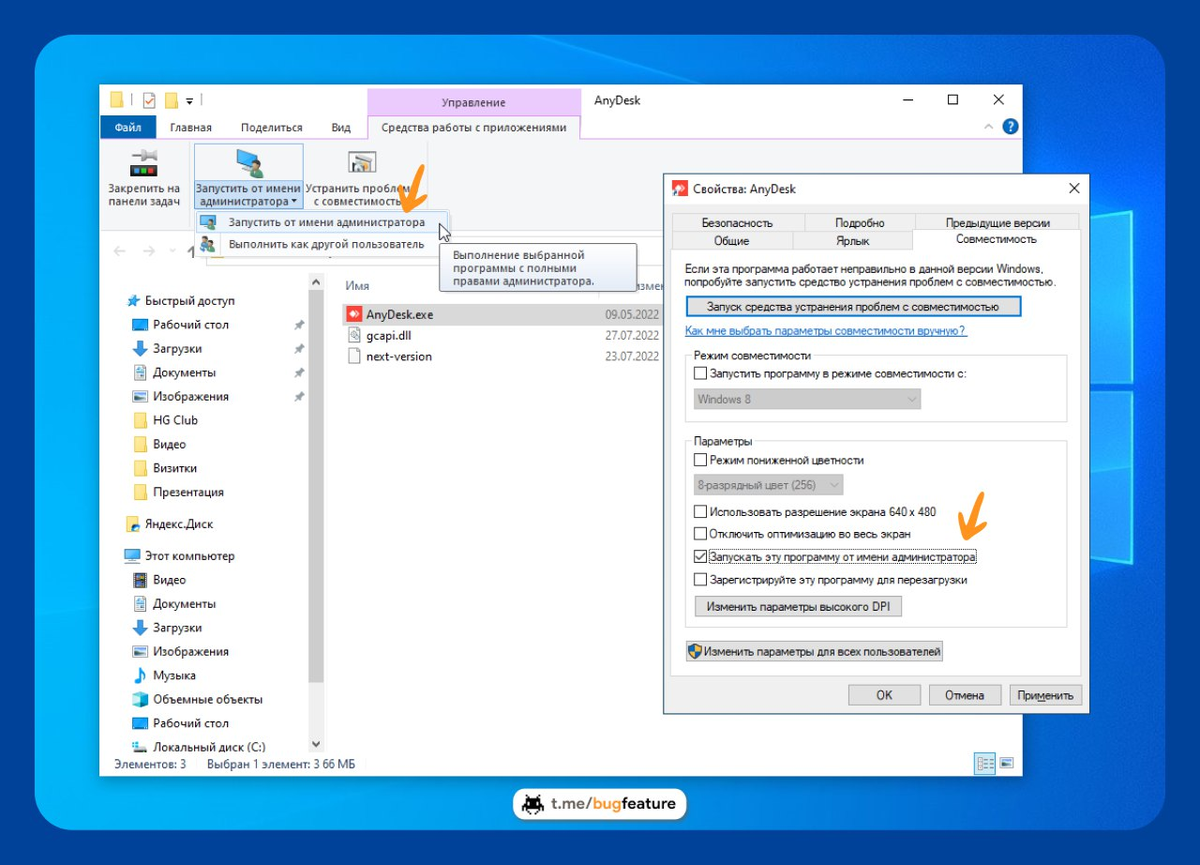1200x865 pixels.
Task: Click run as other user menu icon
Action: pyautogui.click(x=208, y=244)
